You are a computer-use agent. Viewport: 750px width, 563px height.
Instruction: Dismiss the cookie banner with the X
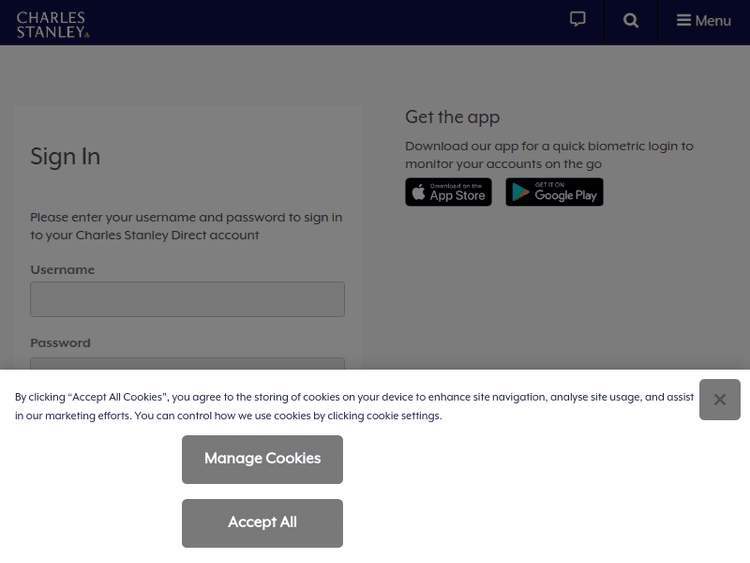(719, 400)
